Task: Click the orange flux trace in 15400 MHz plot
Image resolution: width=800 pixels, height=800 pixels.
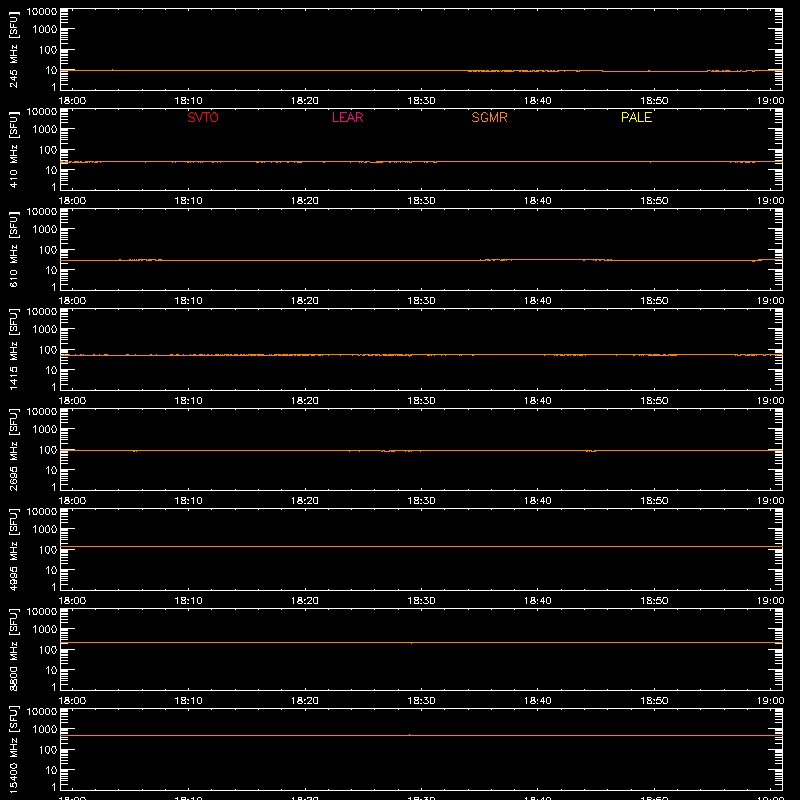Action: click(421, 735)
